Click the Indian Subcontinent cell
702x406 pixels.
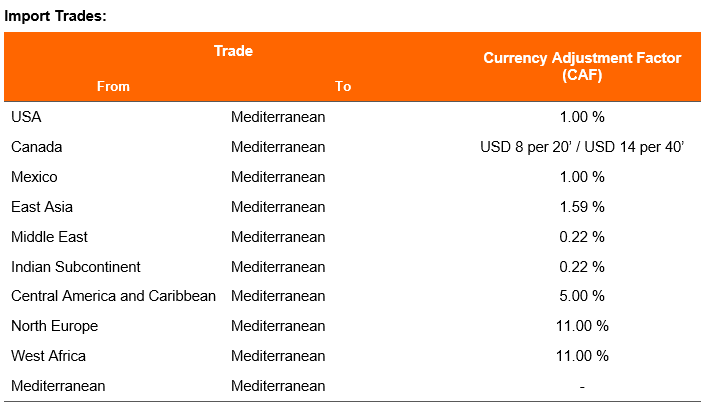pyautogui.click(x=76, y=267)
